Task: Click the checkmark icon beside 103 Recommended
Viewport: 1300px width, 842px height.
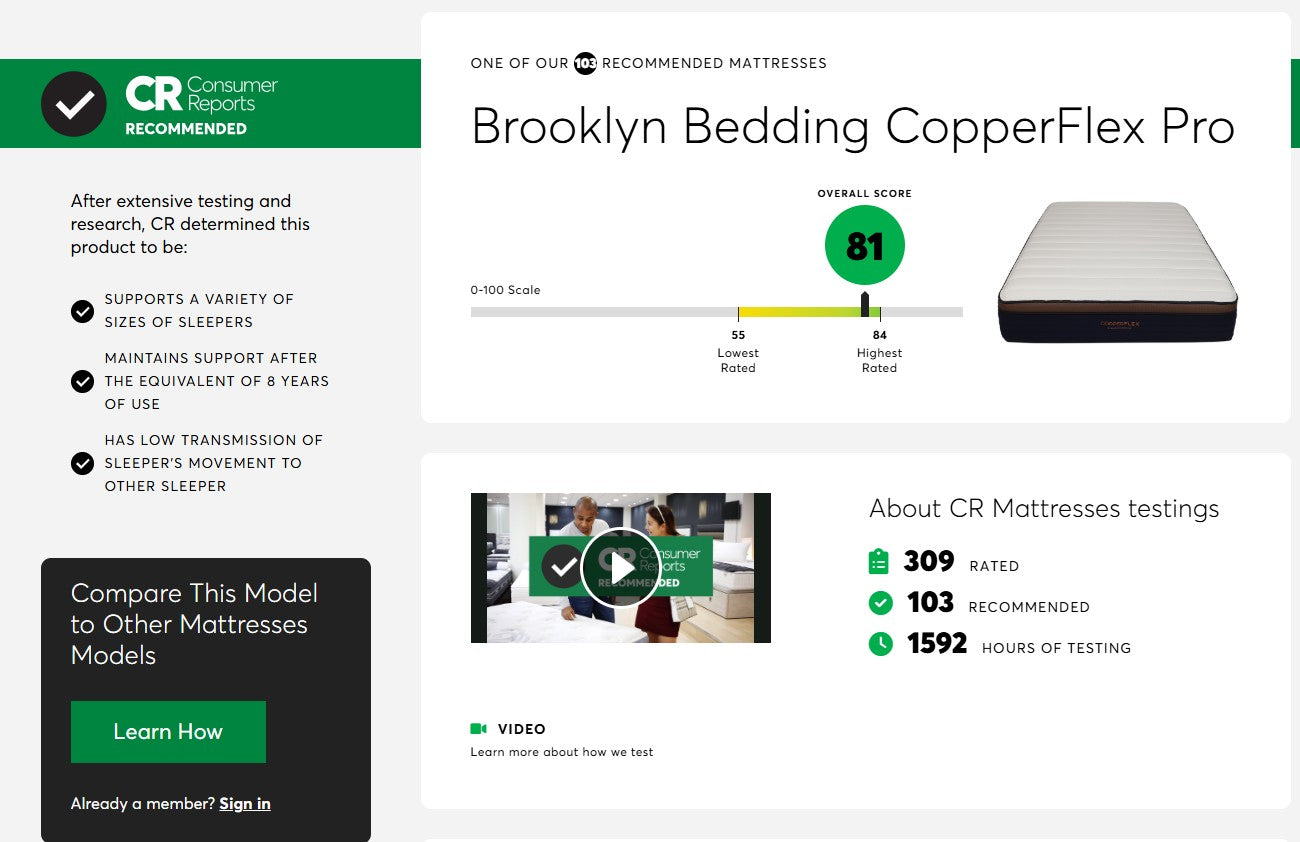Action: (x=880, y=603)
